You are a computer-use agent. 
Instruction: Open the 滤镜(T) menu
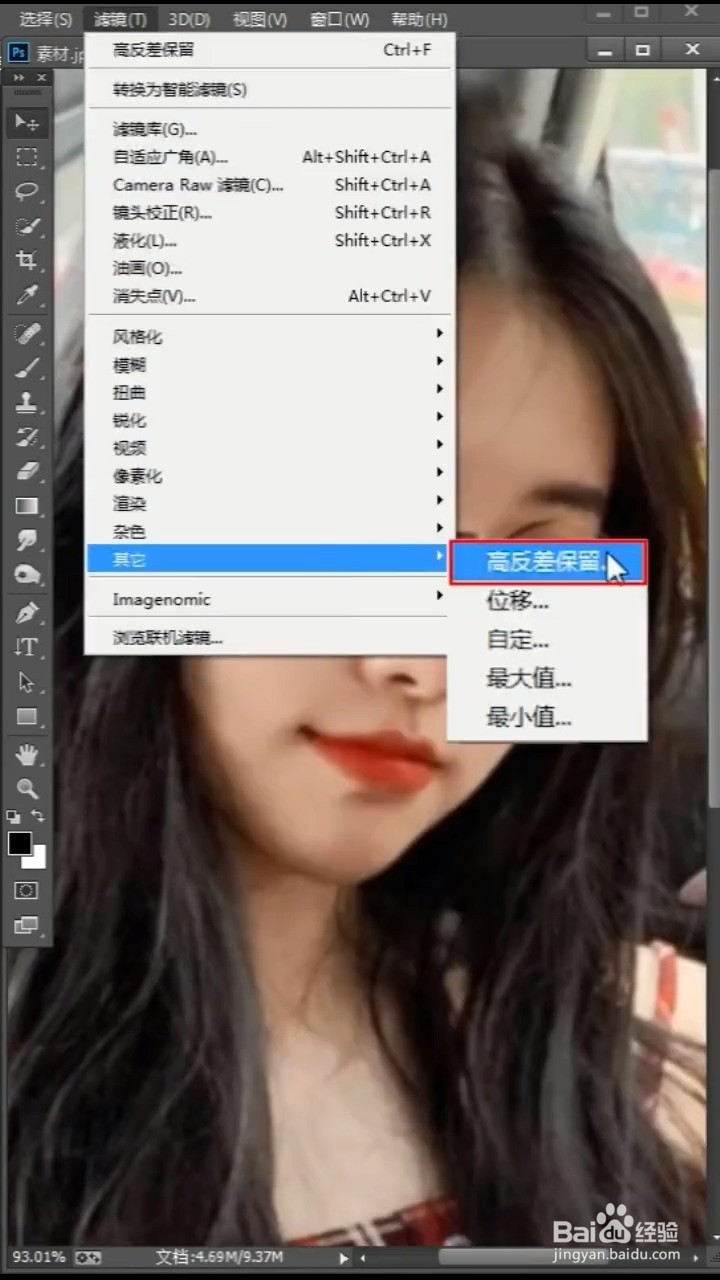(120, 19)
